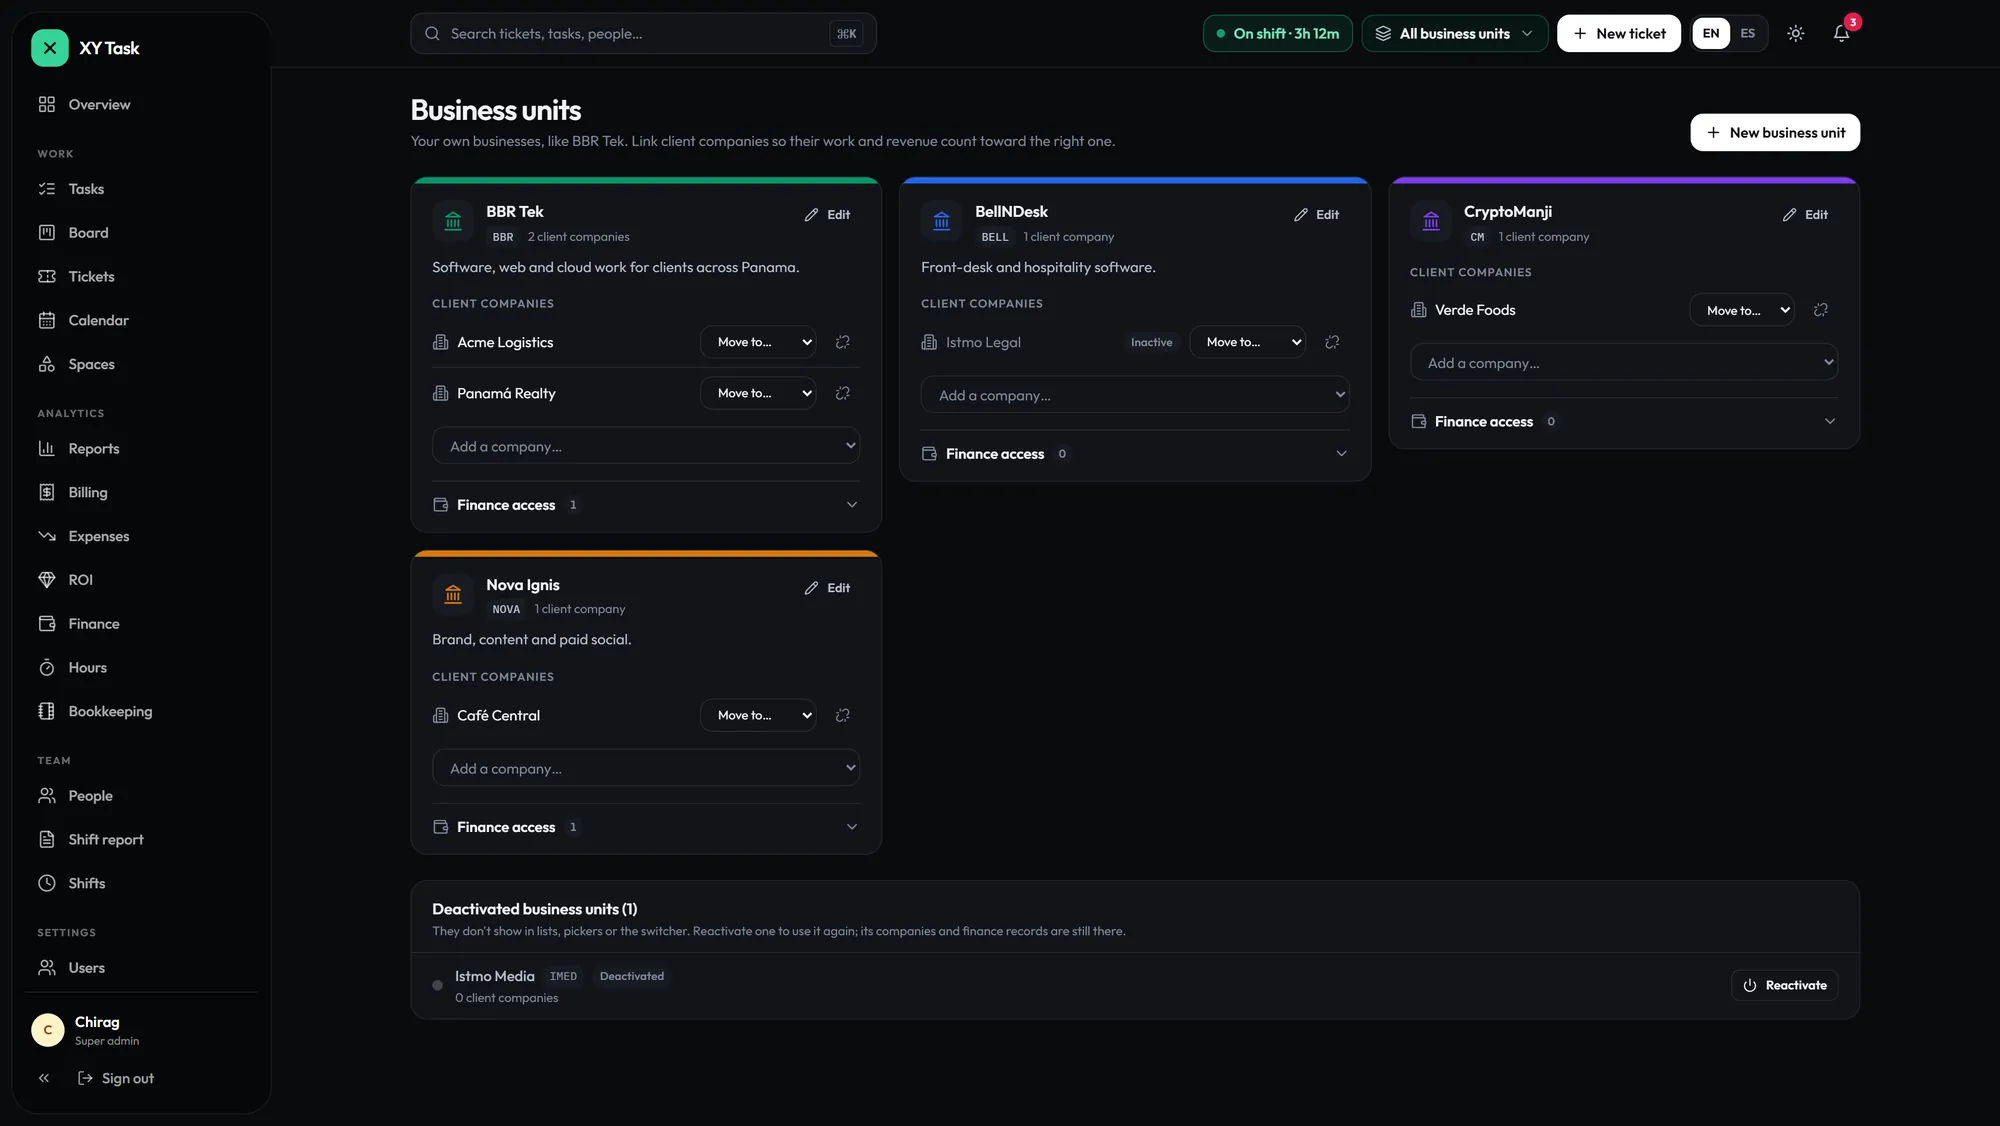Expand Finance access in BBR Tek card

[x=646, y=505]
